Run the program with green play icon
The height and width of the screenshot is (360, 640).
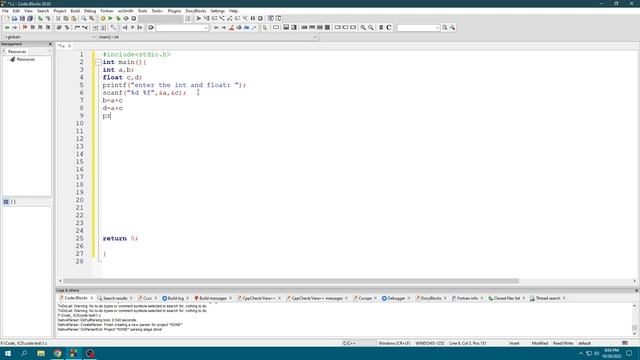point(110,18)
